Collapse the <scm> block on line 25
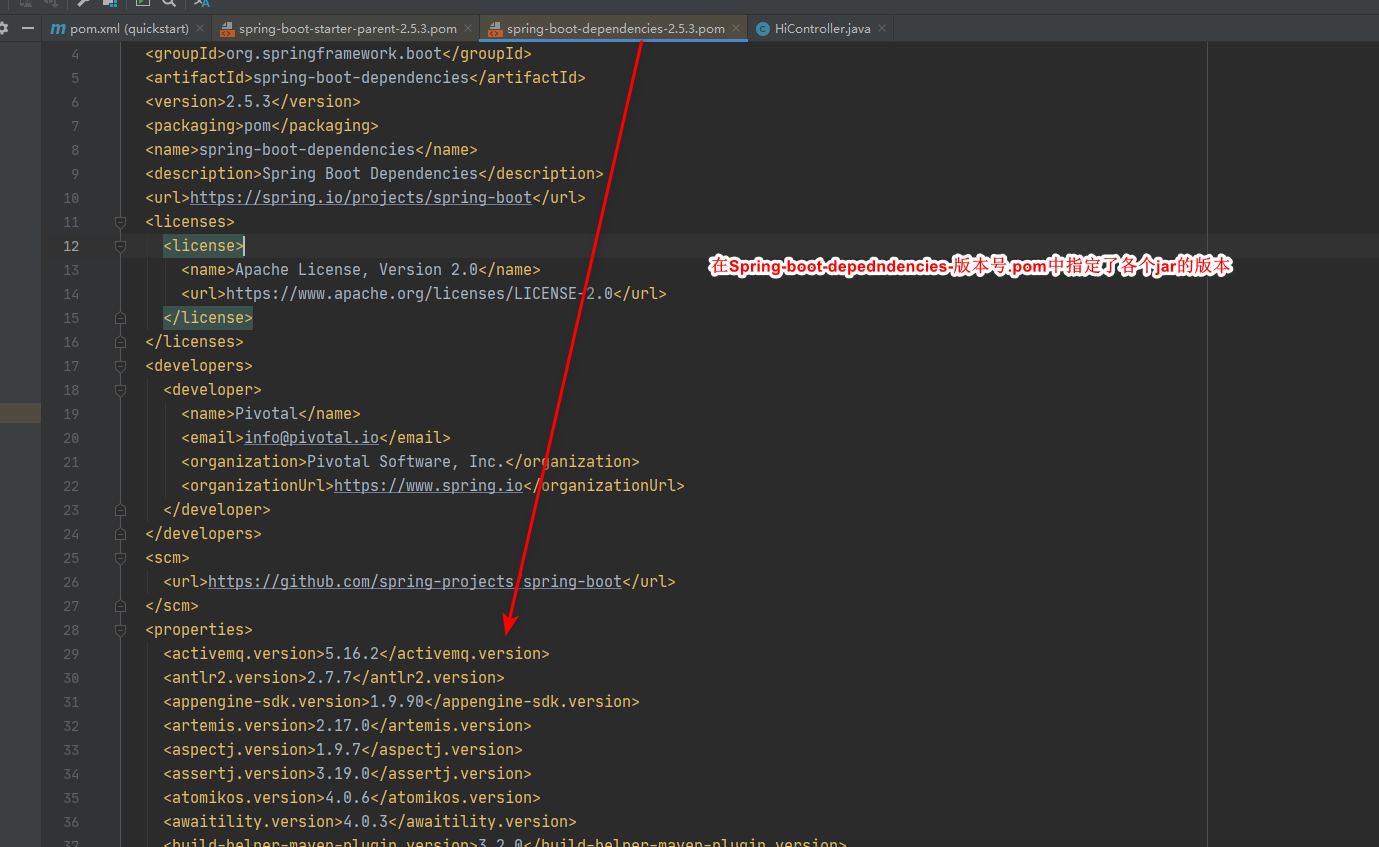1379x847 pixels. point(120,558)
